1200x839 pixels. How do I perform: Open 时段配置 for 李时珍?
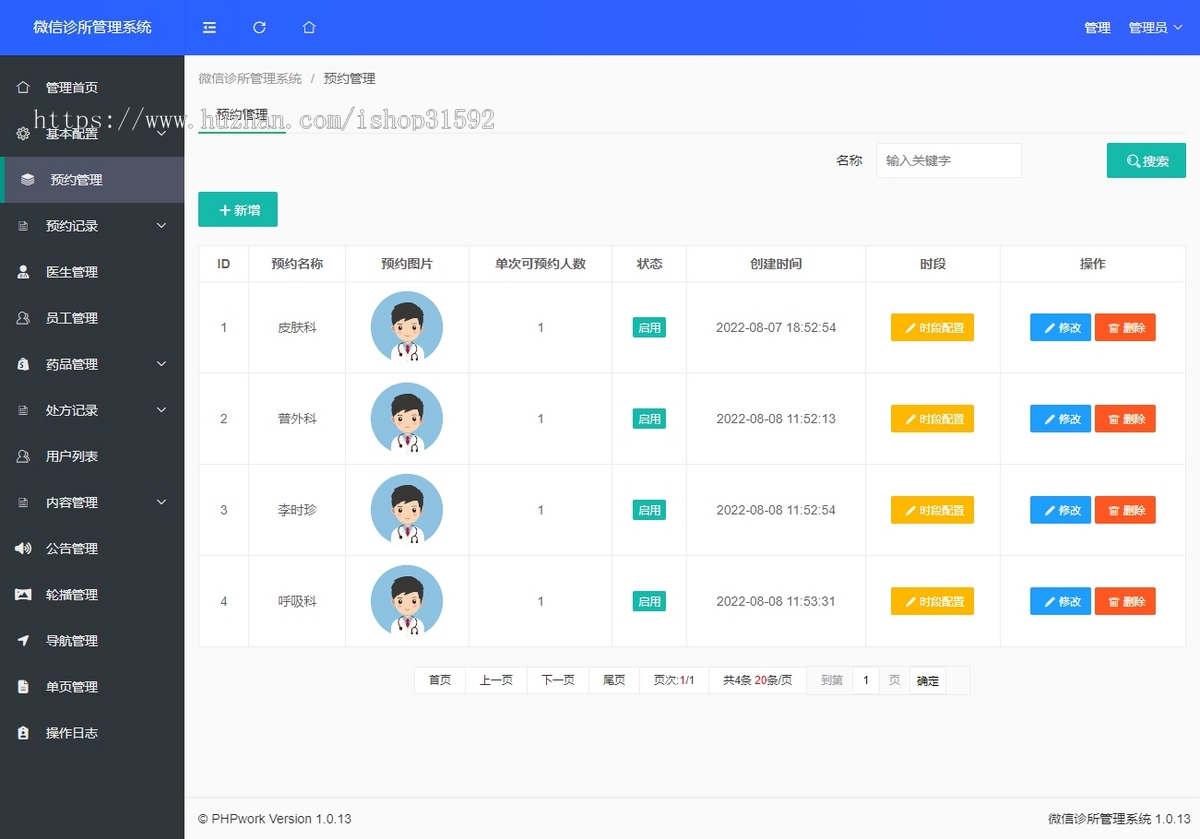tap(932, 510)
